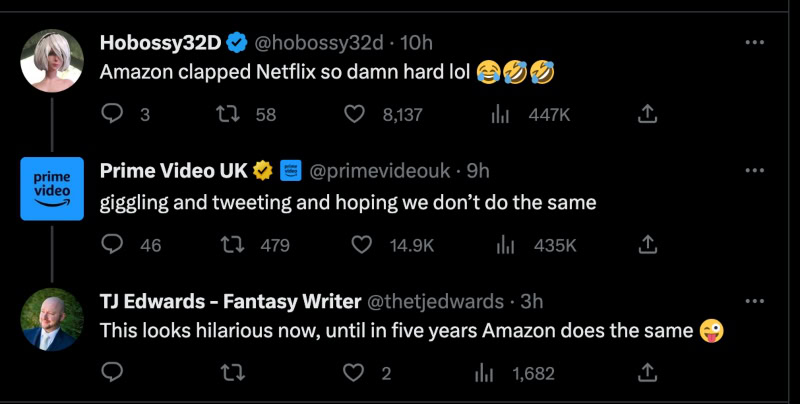Open Hobossy32D's display name link
Viewport: 800px width, 404px height.
(x=160, y=42)
